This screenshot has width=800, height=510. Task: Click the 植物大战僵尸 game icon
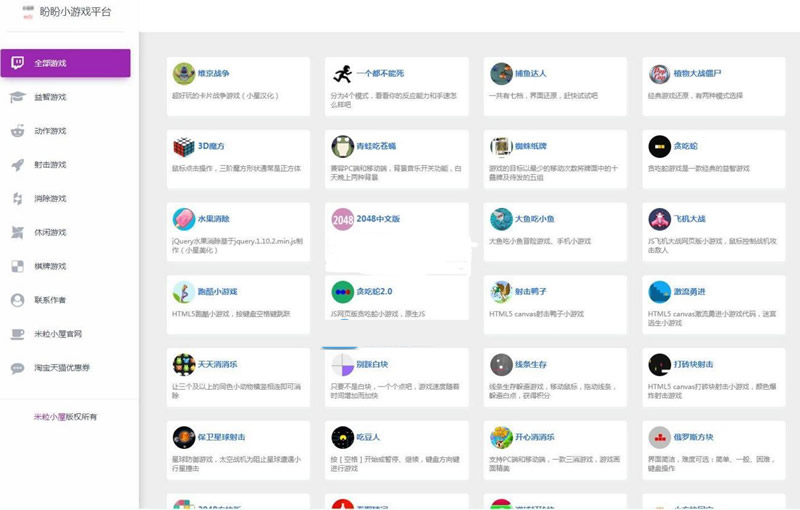point(659,74)
